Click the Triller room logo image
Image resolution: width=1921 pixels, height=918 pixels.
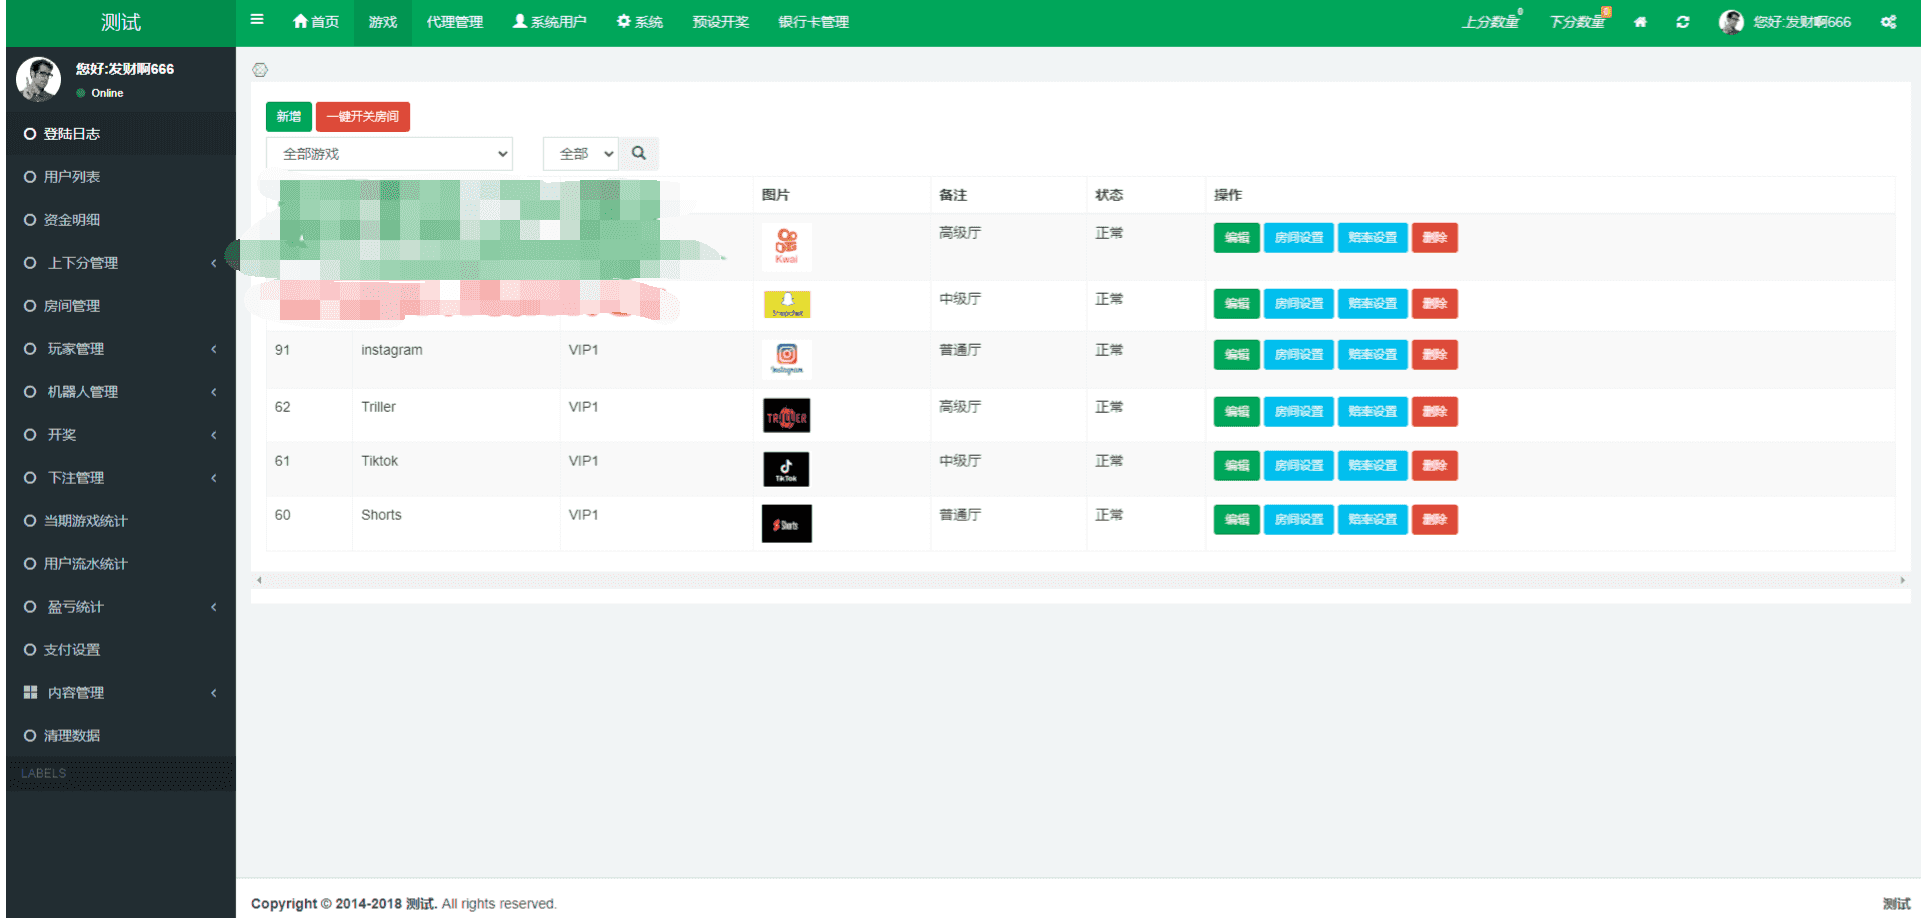(787, 415)
